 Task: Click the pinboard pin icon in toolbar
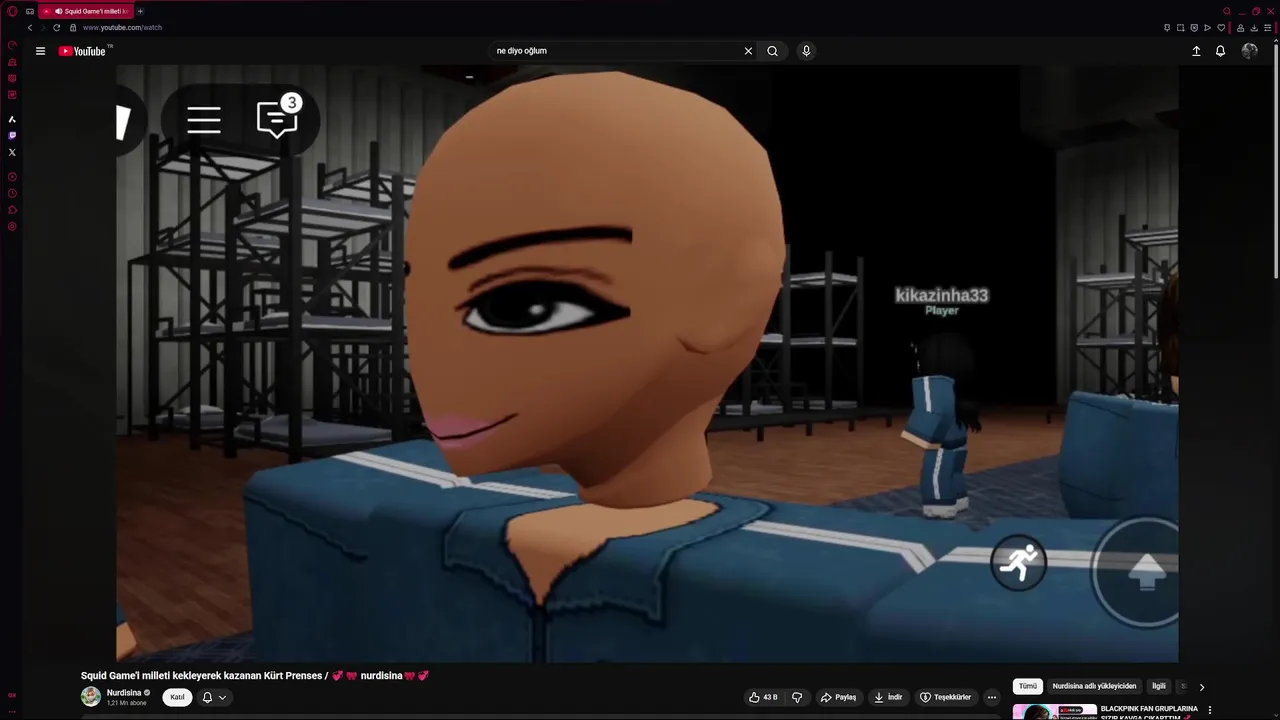(x=1167, y=28)
